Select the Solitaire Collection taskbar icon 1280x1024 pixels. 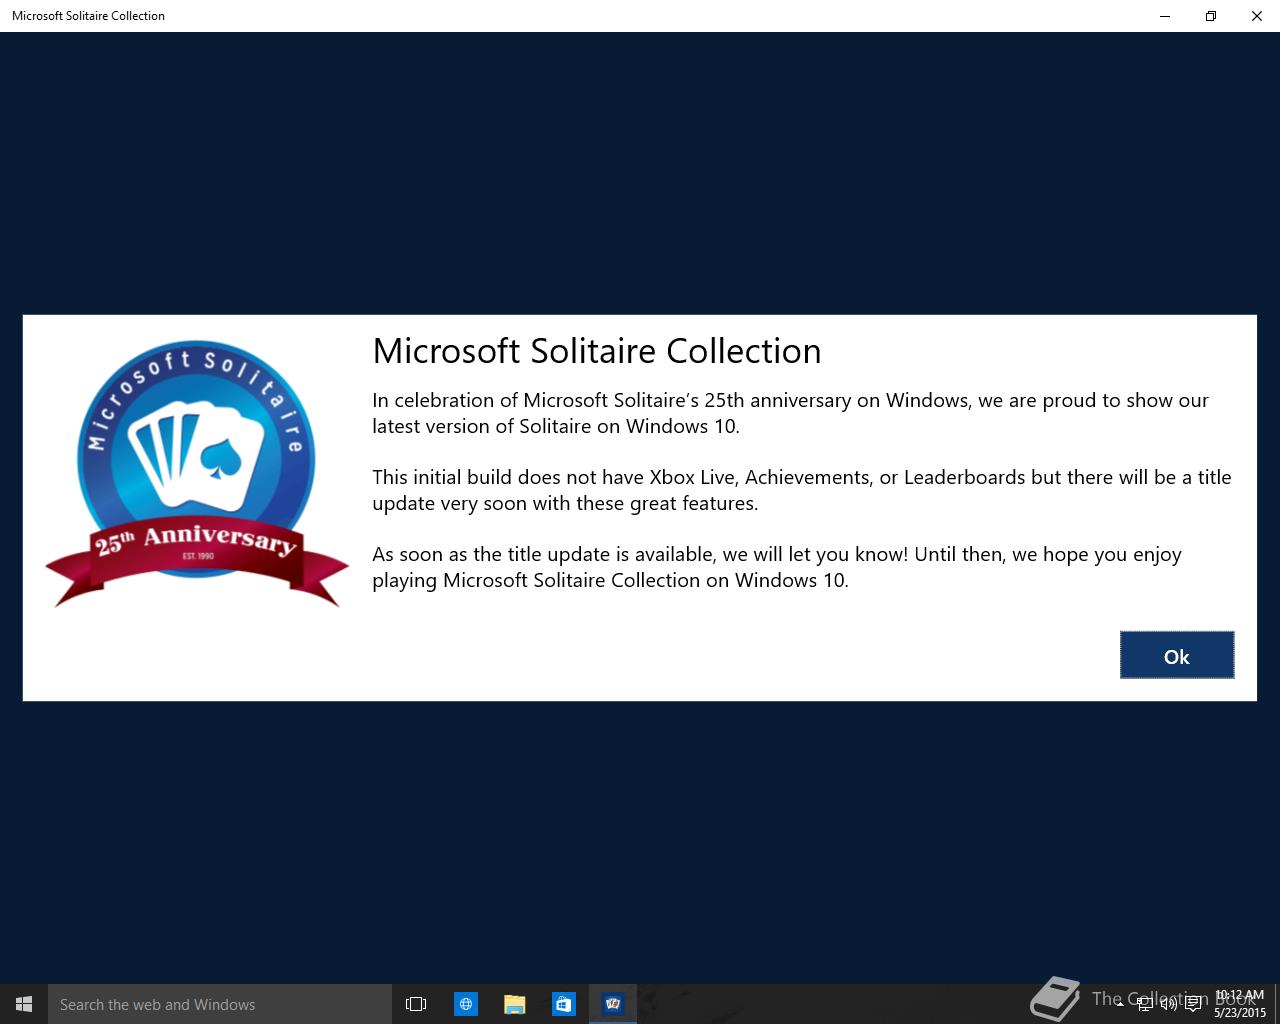tap(612, 1004)
